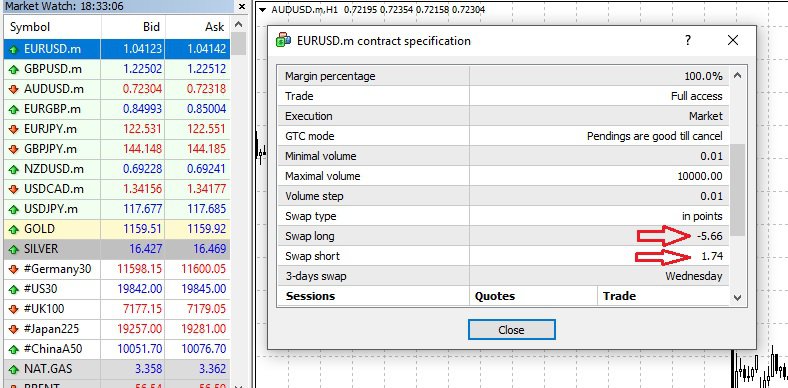
Task: Click the green arrow icon beside #US30
Action: click(14, 289)
